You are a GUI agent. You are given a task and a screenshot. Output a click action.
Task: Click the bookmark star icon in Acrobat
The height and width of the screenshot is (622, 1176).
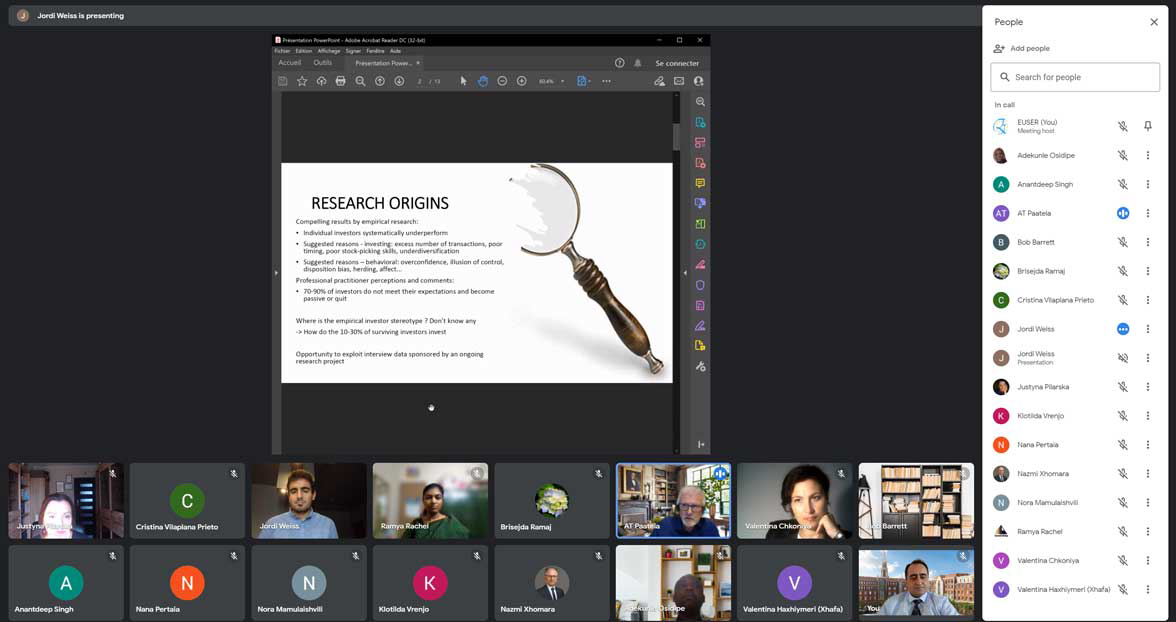(302, 81)
